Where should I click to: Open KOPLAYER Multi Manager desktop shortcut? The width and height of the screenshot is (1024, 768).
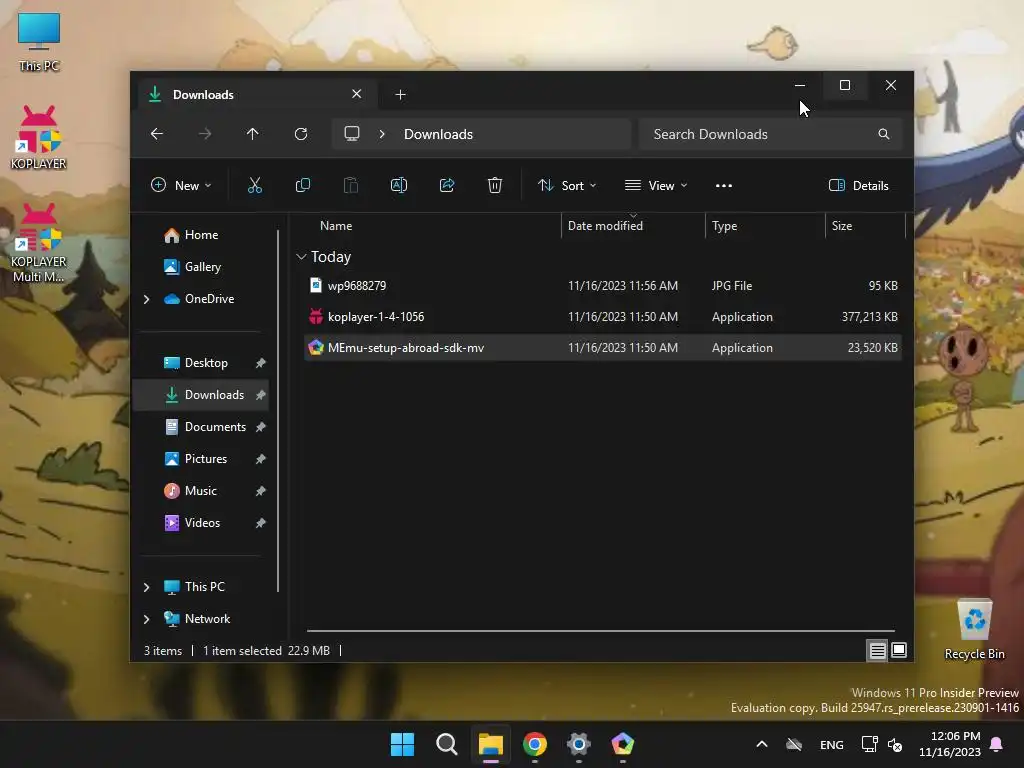point(39,242)
